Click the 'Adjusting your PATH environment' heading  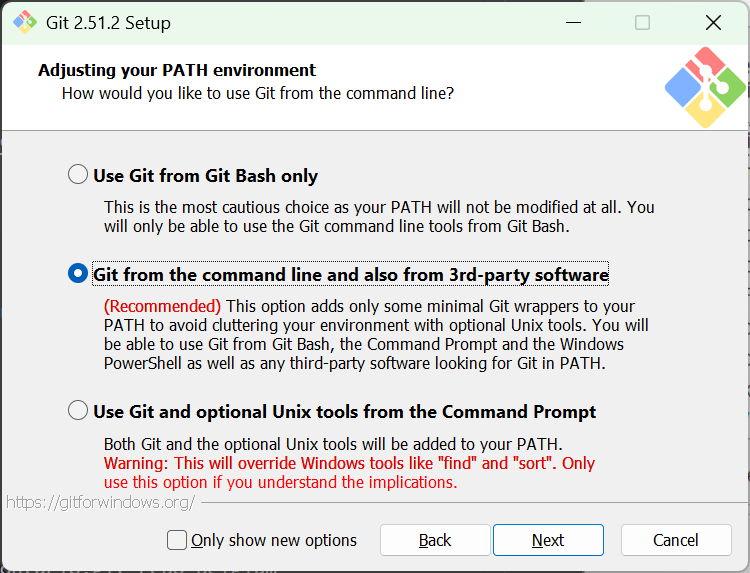[x=177, y=70]
